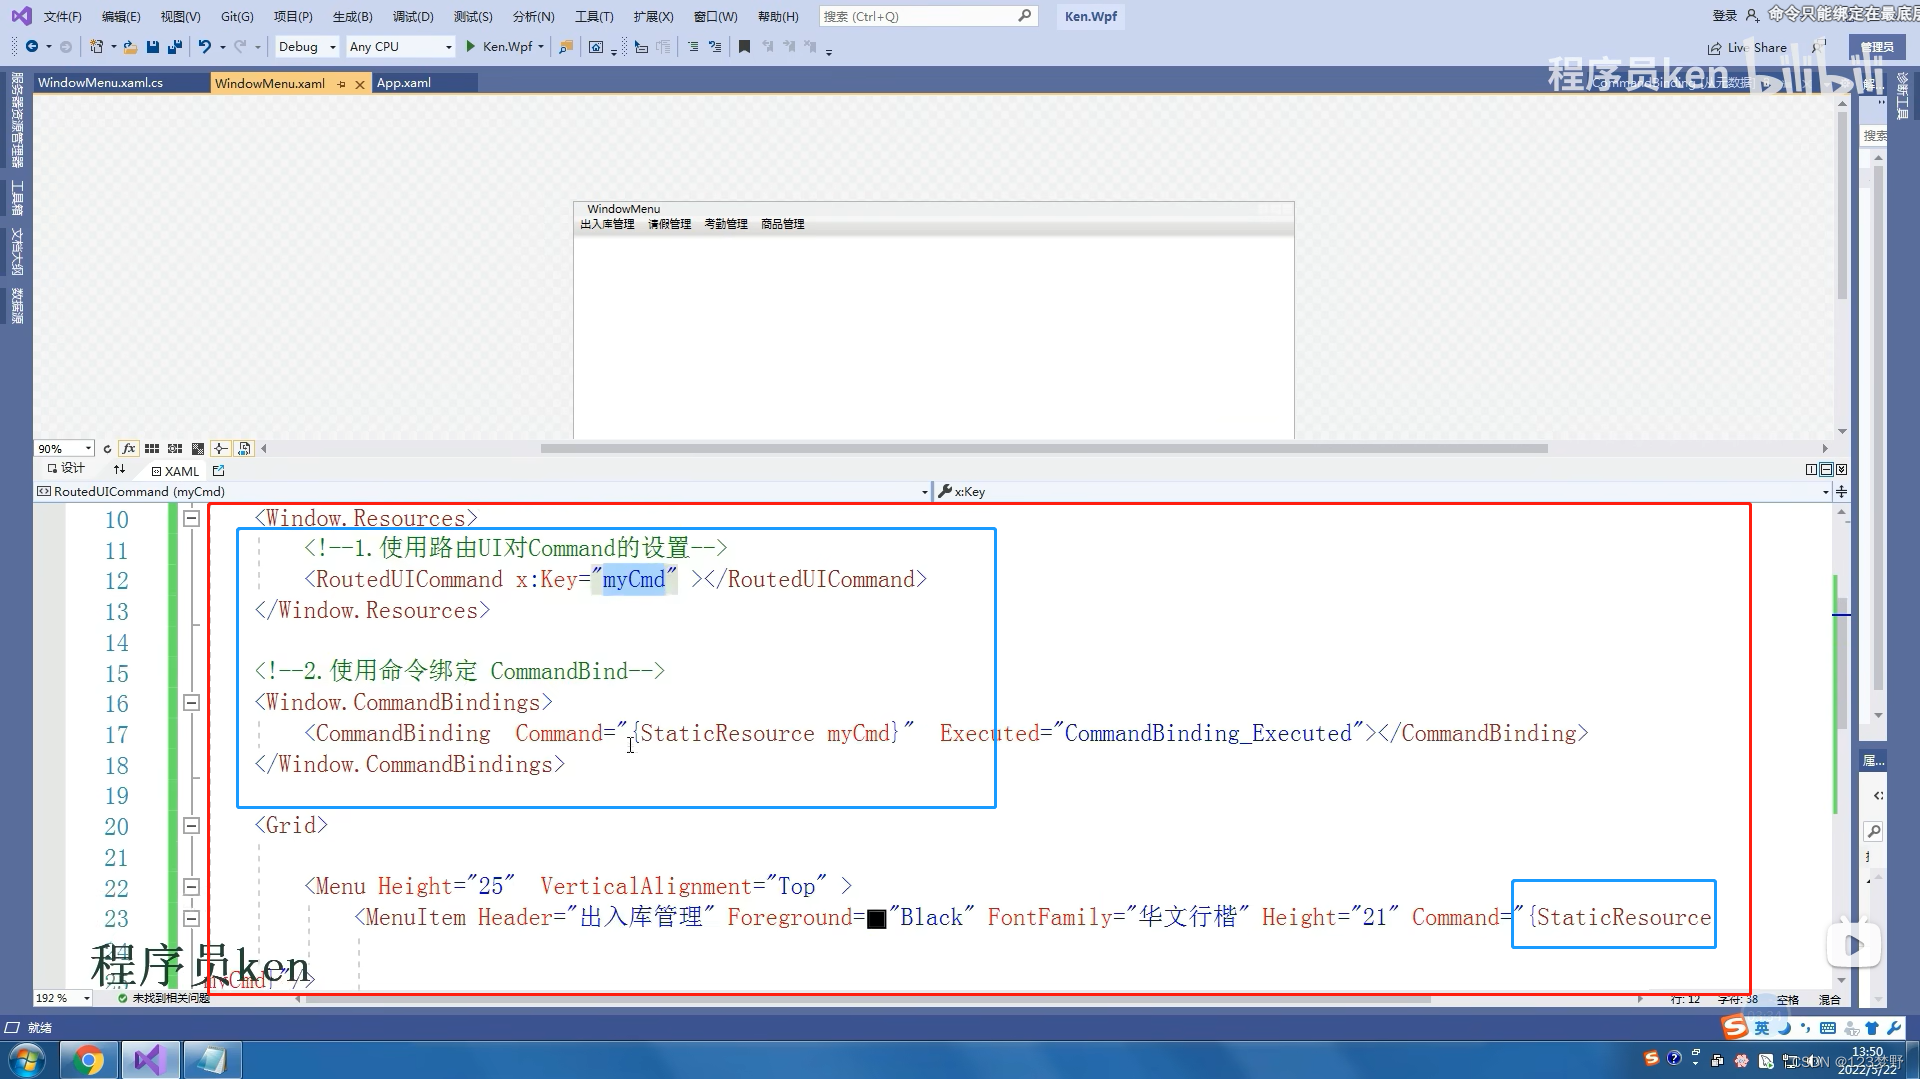Viewport: 1920px width, 1079px height.
Task: Open the 编辑(E) menu
Action: point(121,16)
